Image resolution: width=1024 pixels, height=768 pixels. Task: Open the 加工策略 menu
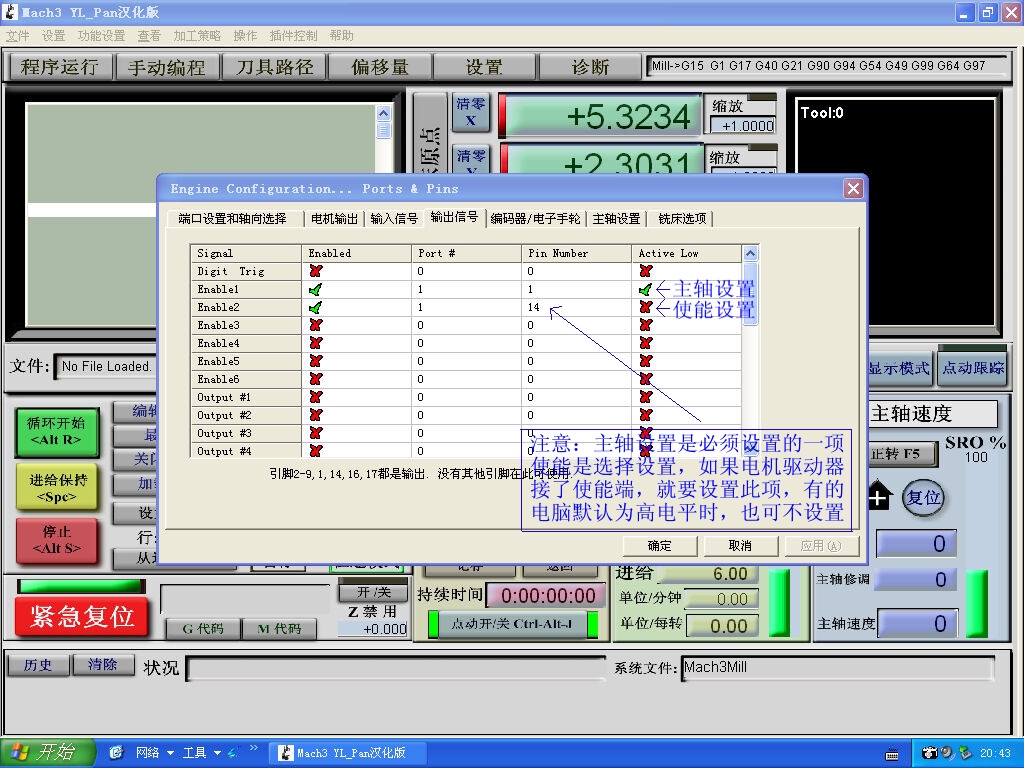click(x=197, y=36)
